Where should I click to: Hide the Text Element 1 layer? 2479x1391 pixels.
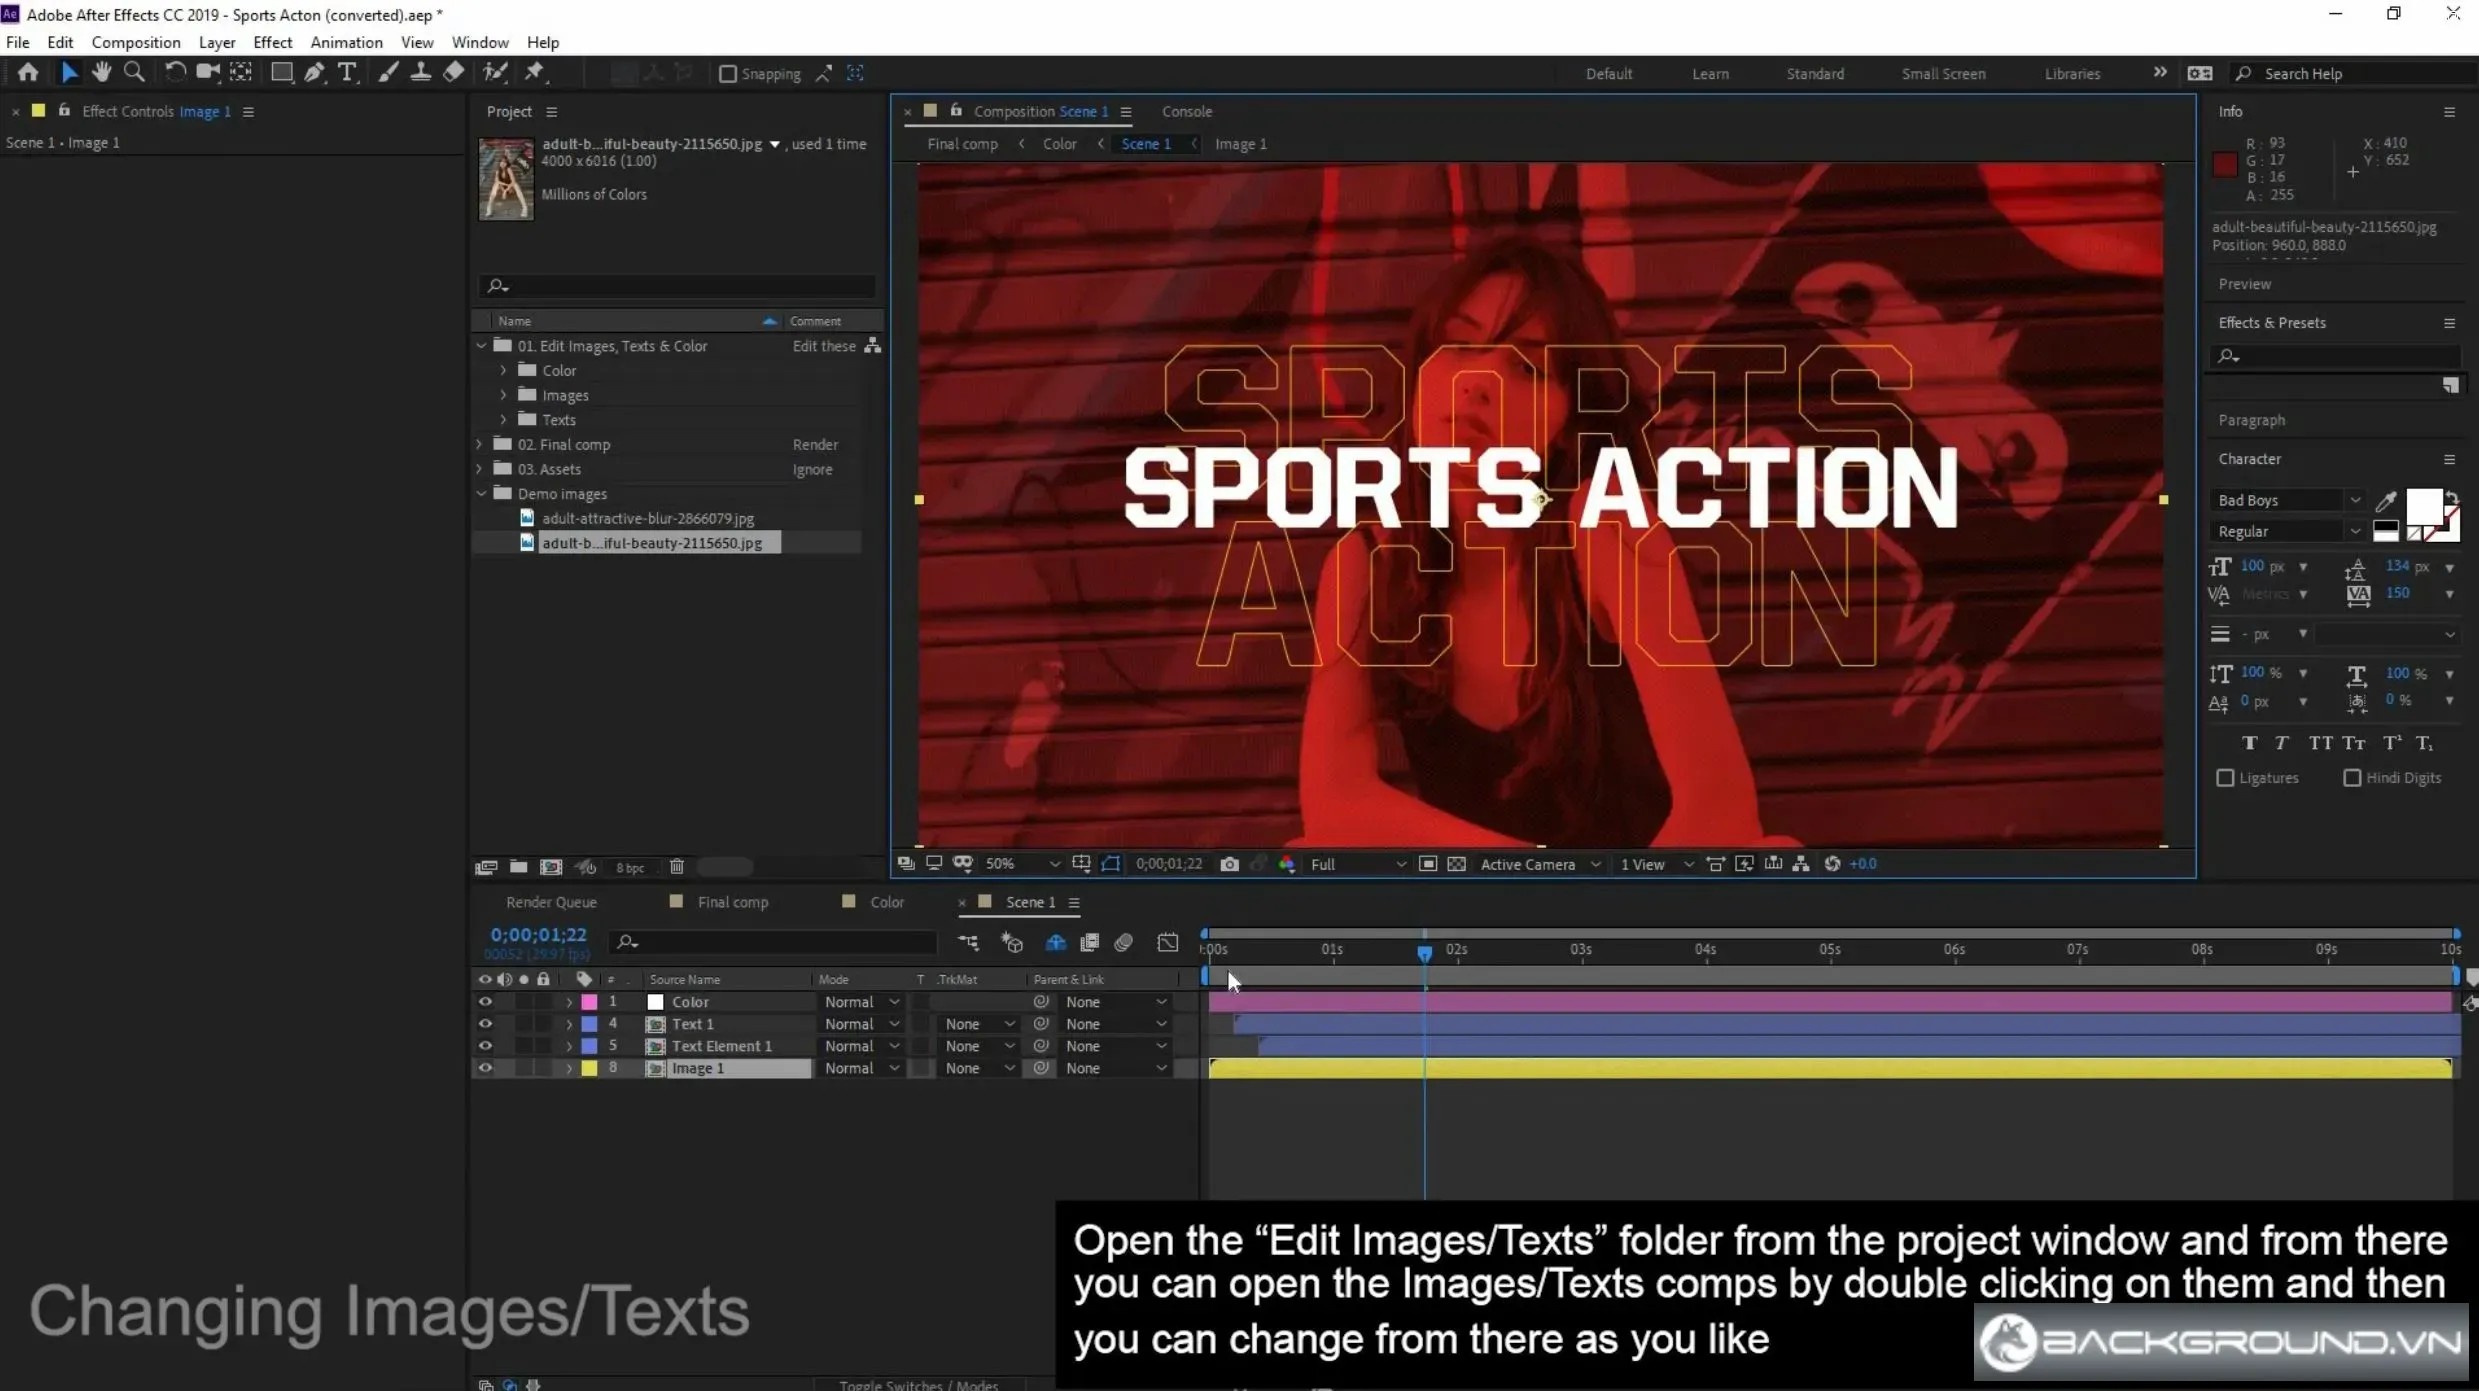tap(485, 1046)
